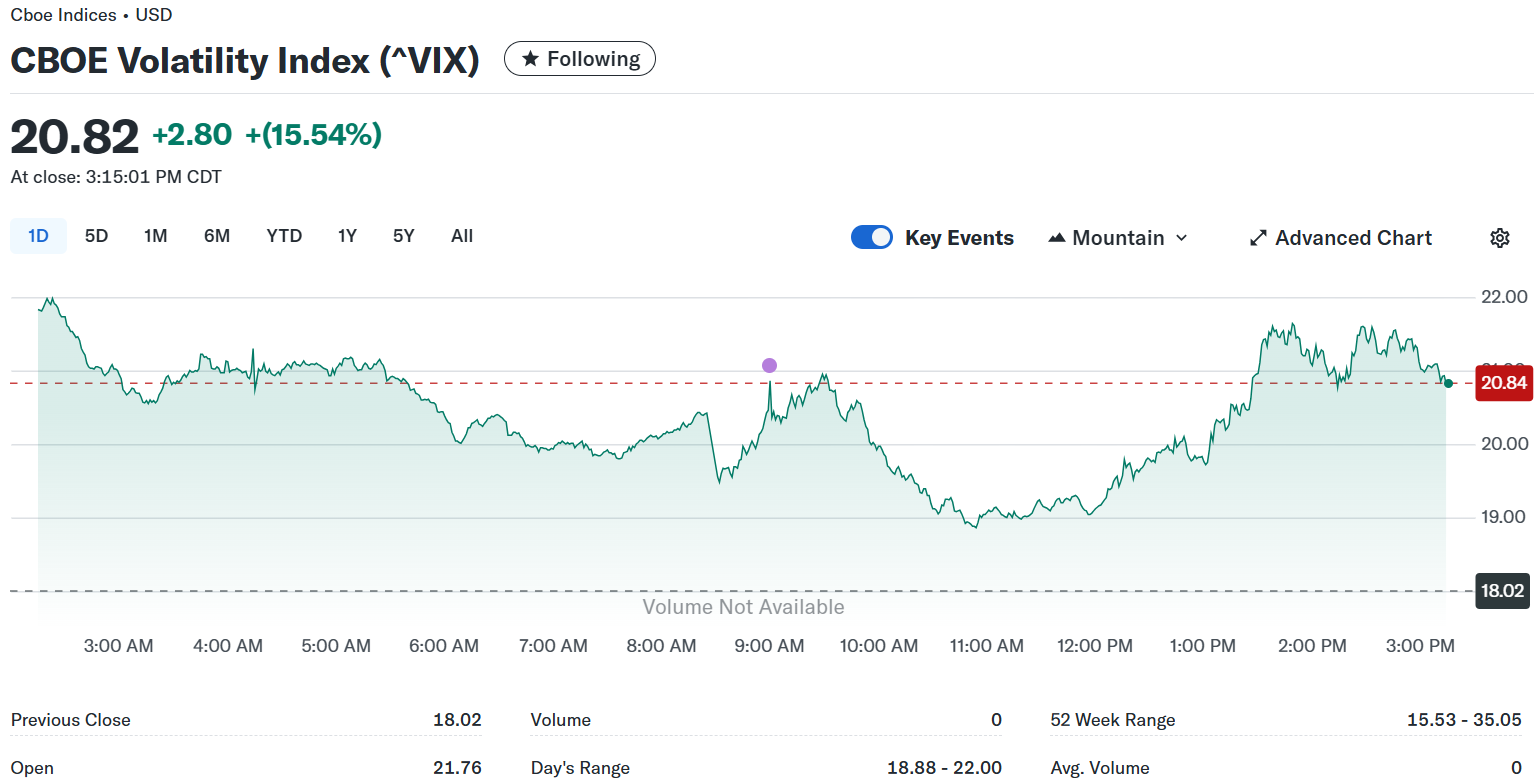This screenshot has height=783, width=1538.
Task: Click the +(15.54%) percent change
Action: tap(314, 134)
